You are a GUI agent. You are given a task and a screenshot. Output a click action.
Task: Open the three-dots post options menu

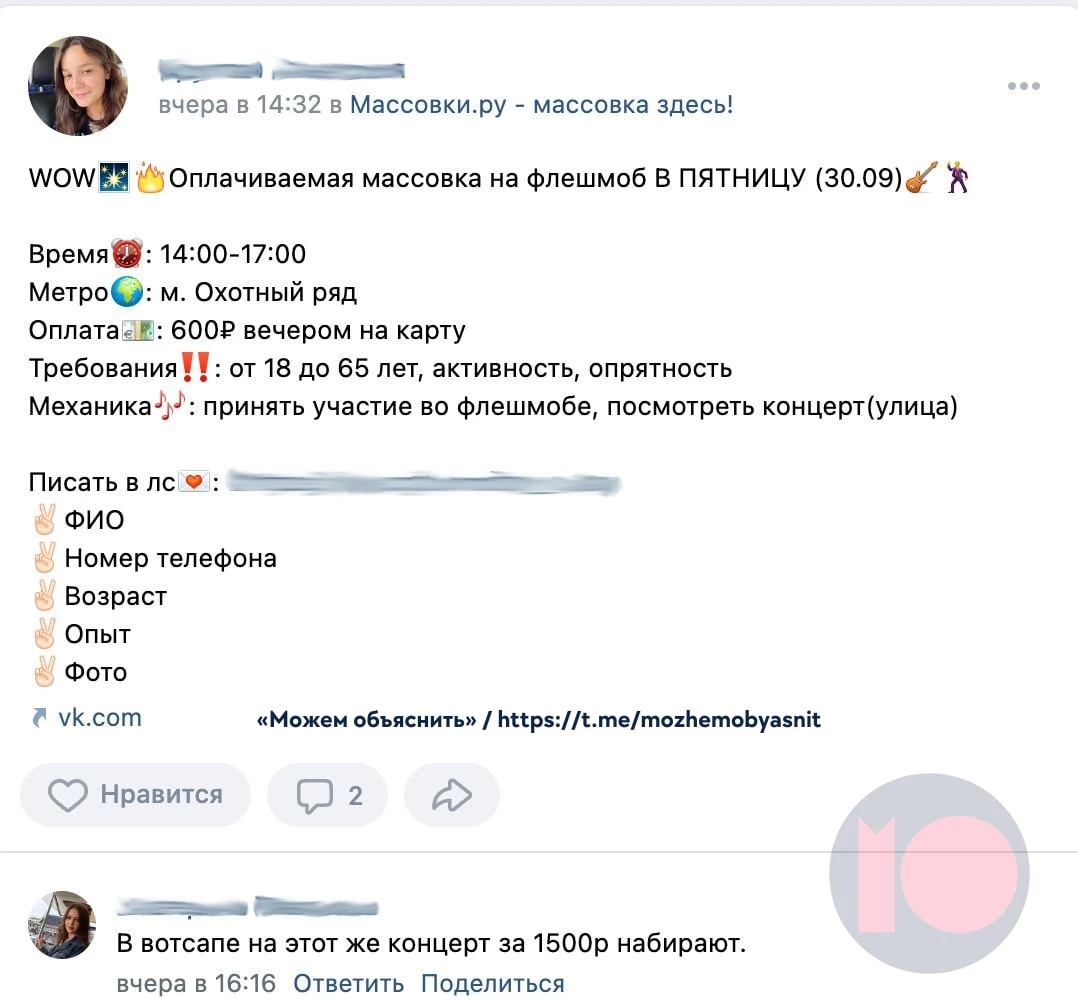pos(1023,86)
